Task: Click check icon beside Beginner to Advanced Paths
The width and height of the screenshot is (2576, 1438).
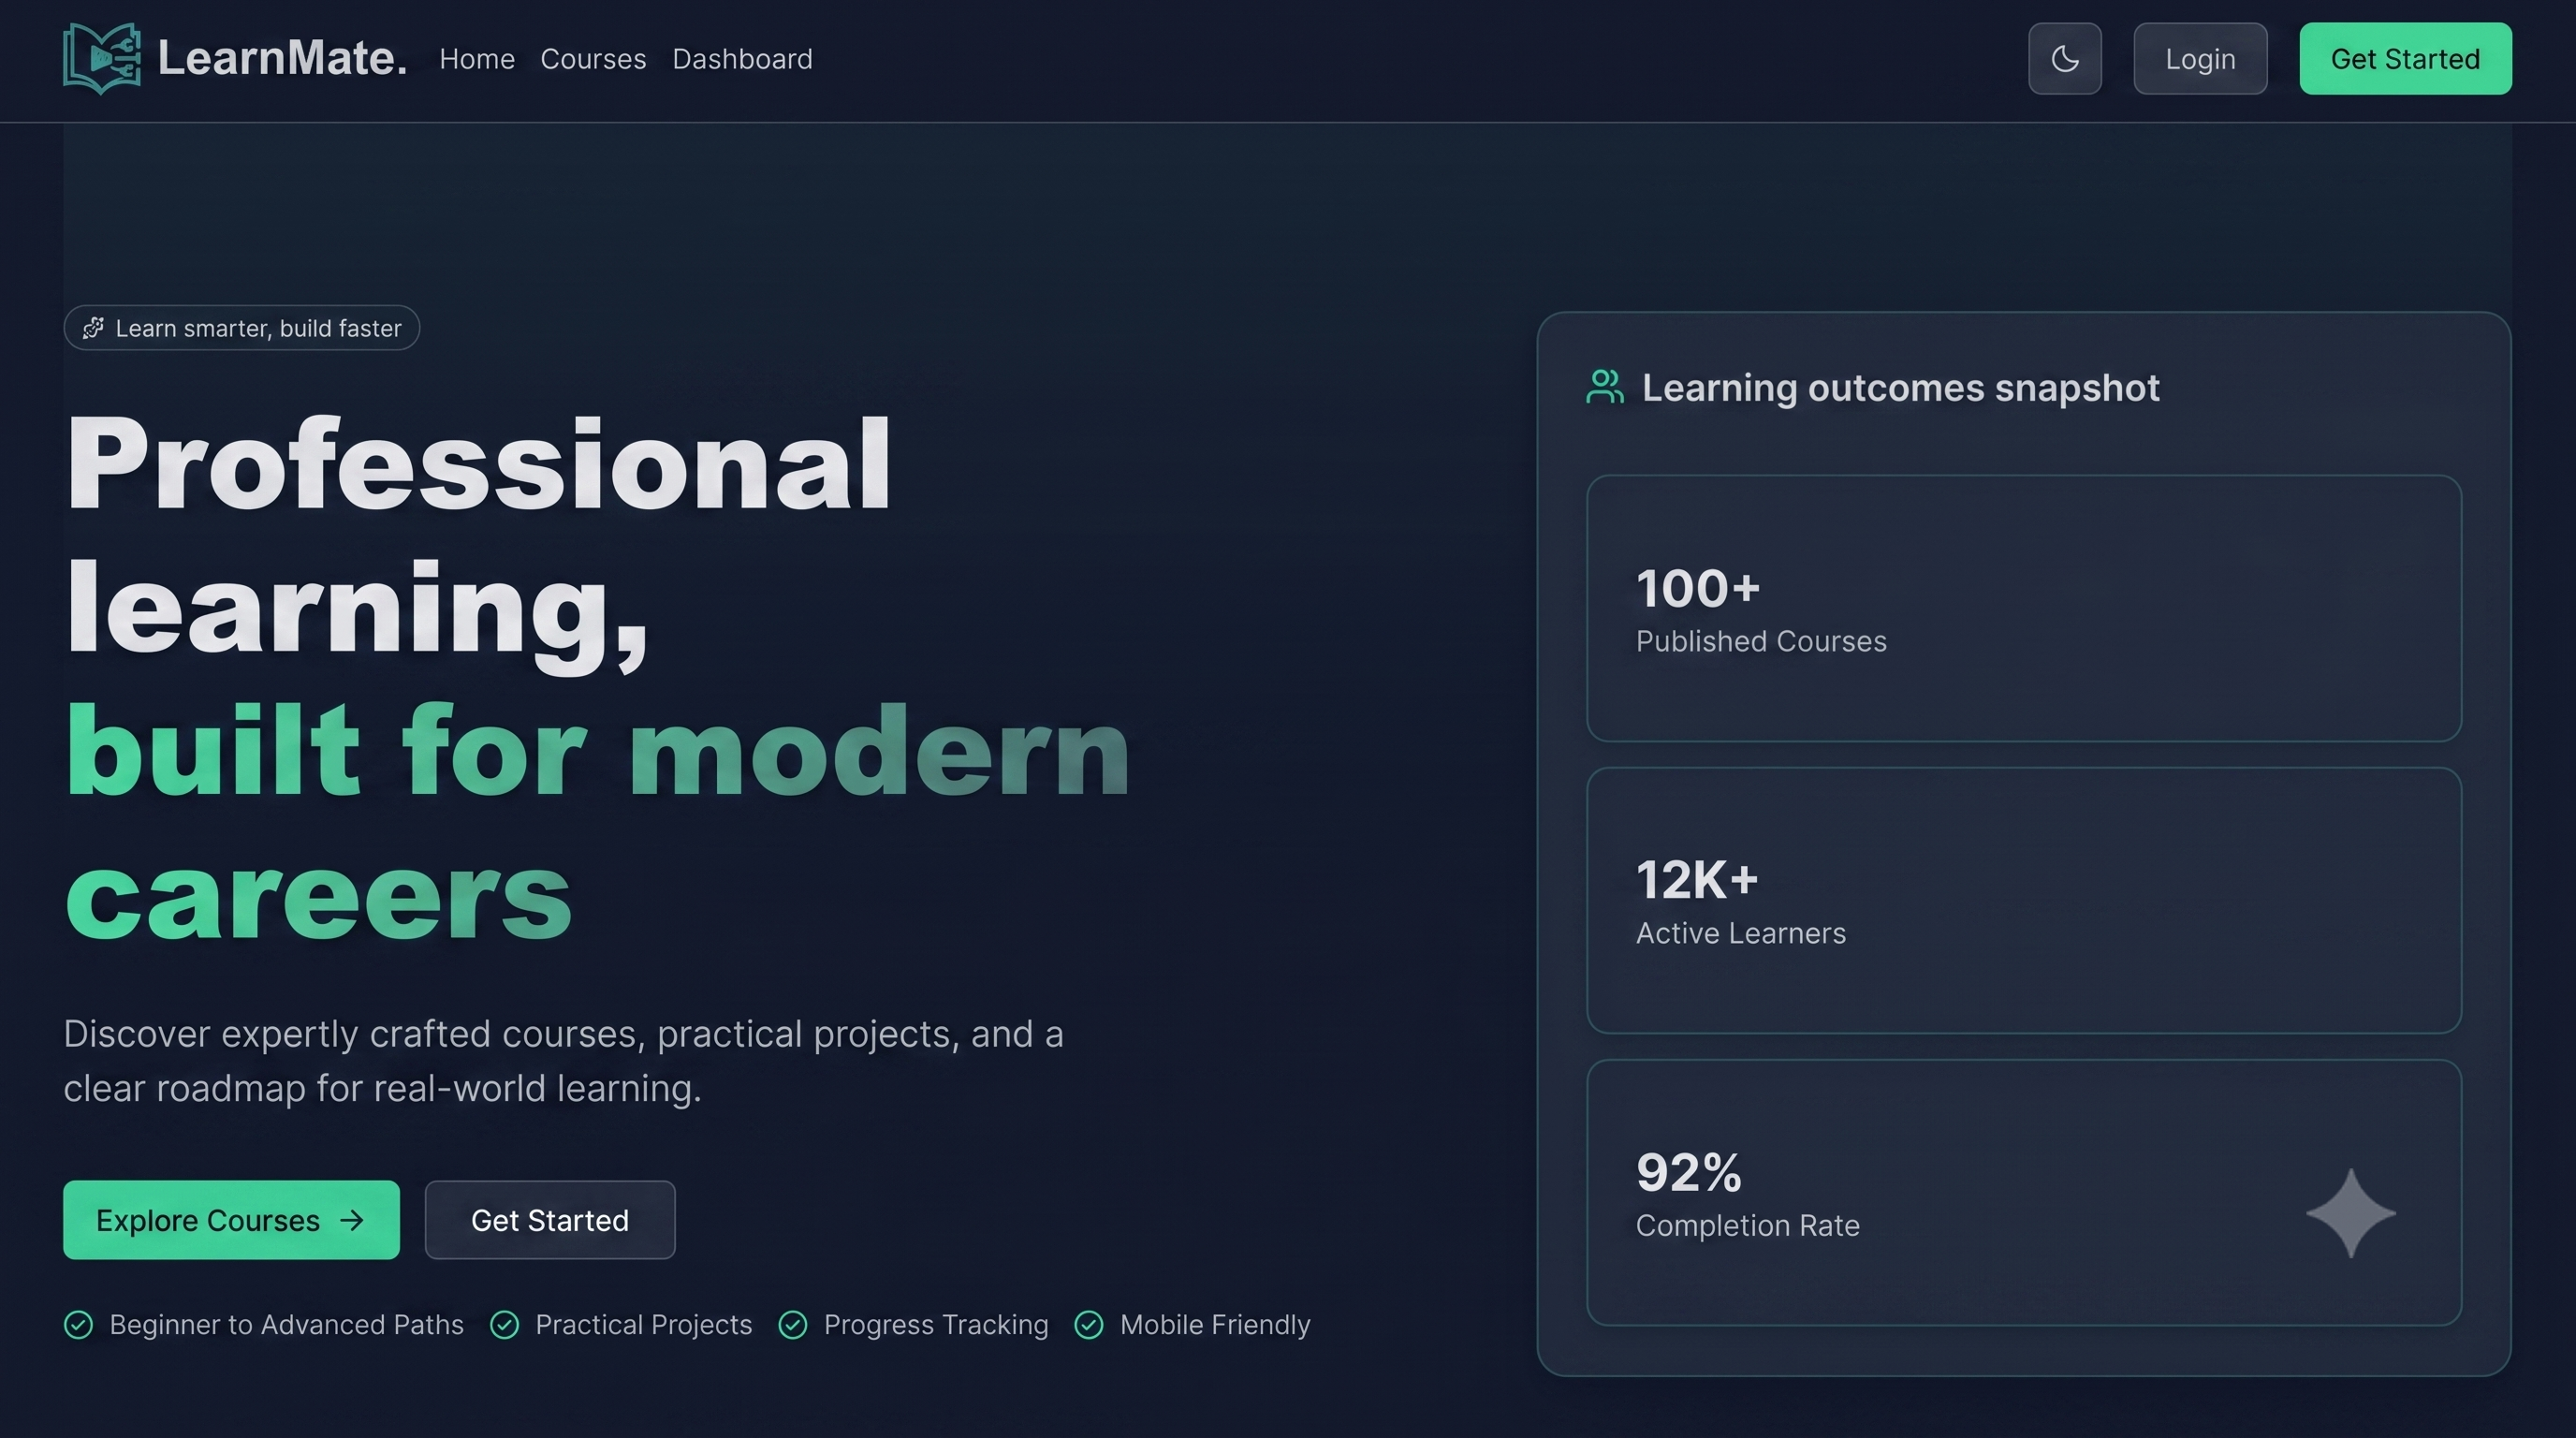Action: pos(78,1325)
